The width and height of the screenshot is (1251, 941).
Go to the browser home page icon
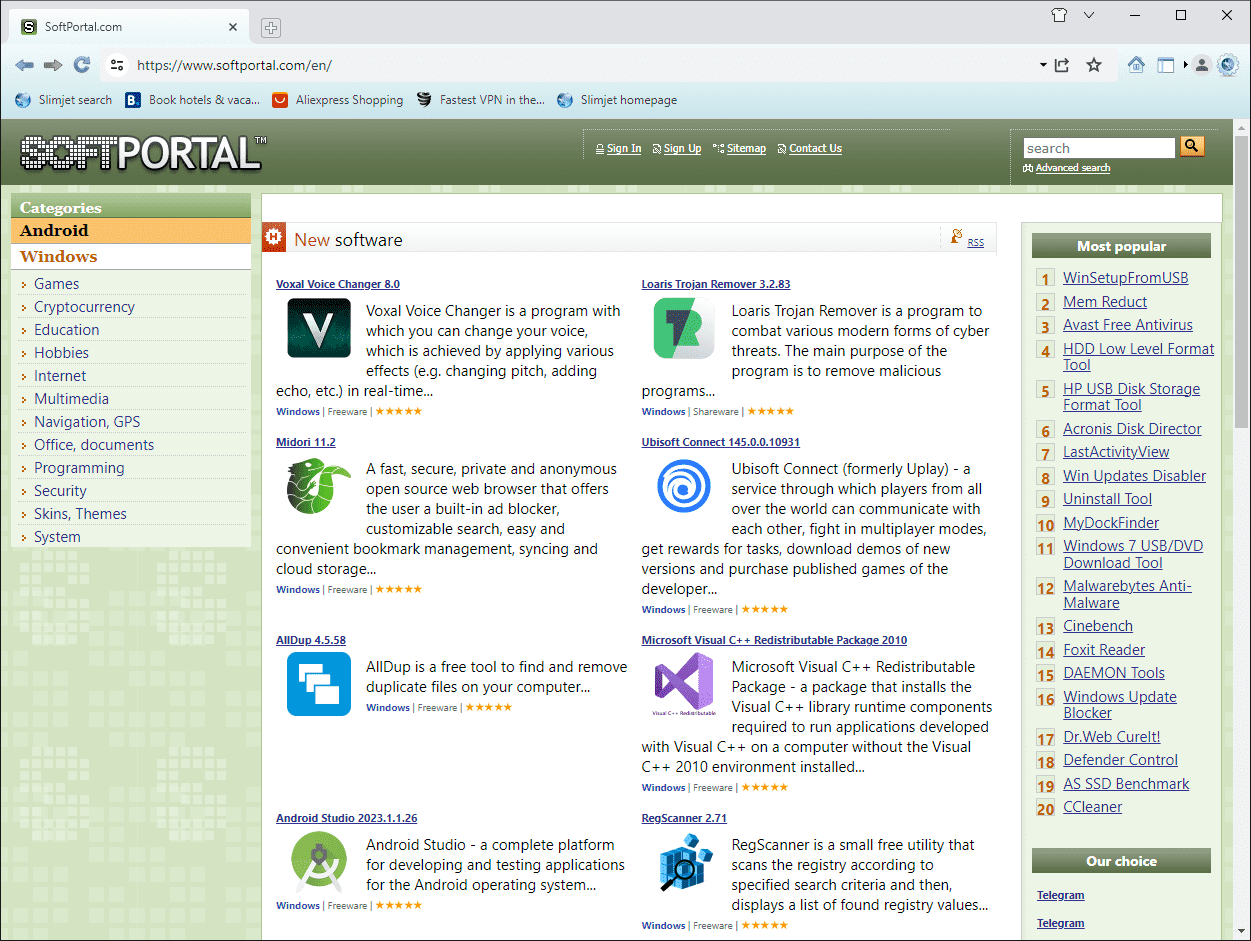pyautogui.click(x=1136, y=65)
